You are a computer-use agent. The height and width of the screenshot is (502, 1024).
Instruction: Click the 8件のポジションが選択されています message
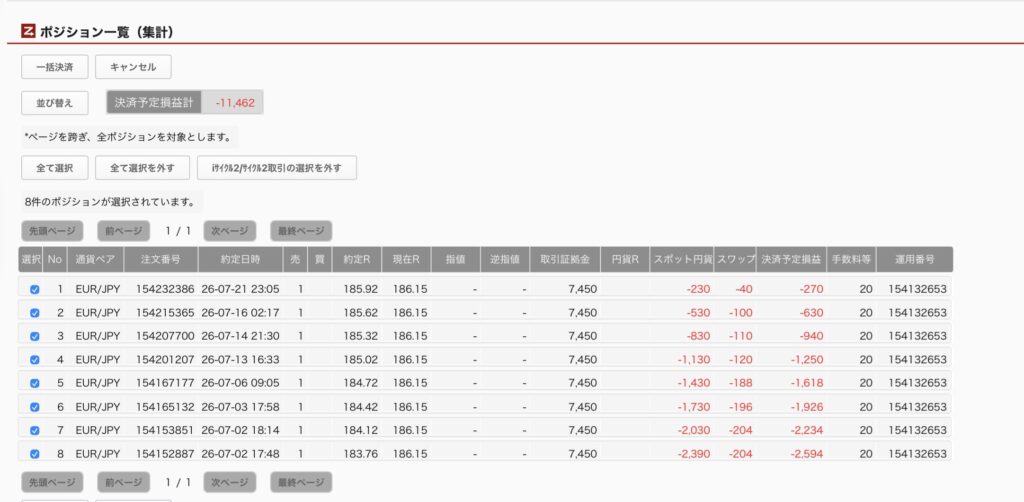tap(110, 202)
